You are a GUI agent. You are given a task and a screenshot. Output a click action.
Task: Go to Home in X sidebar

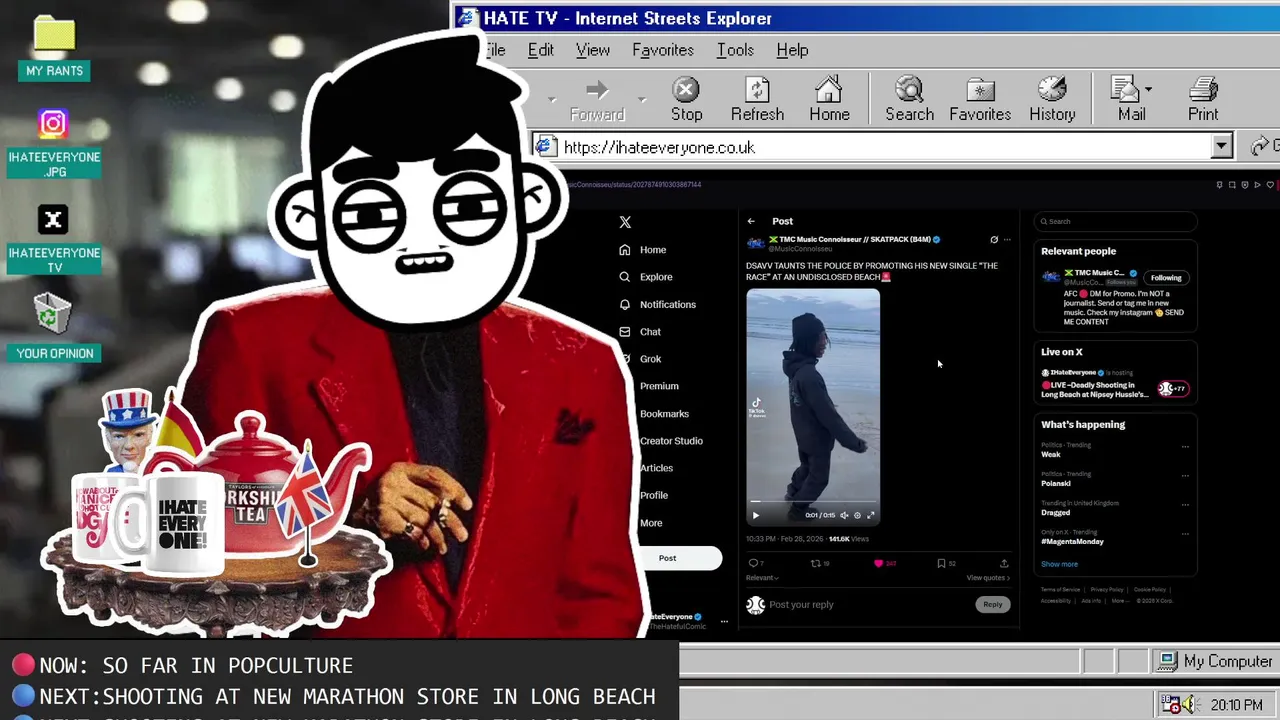(x=643, y=250)
